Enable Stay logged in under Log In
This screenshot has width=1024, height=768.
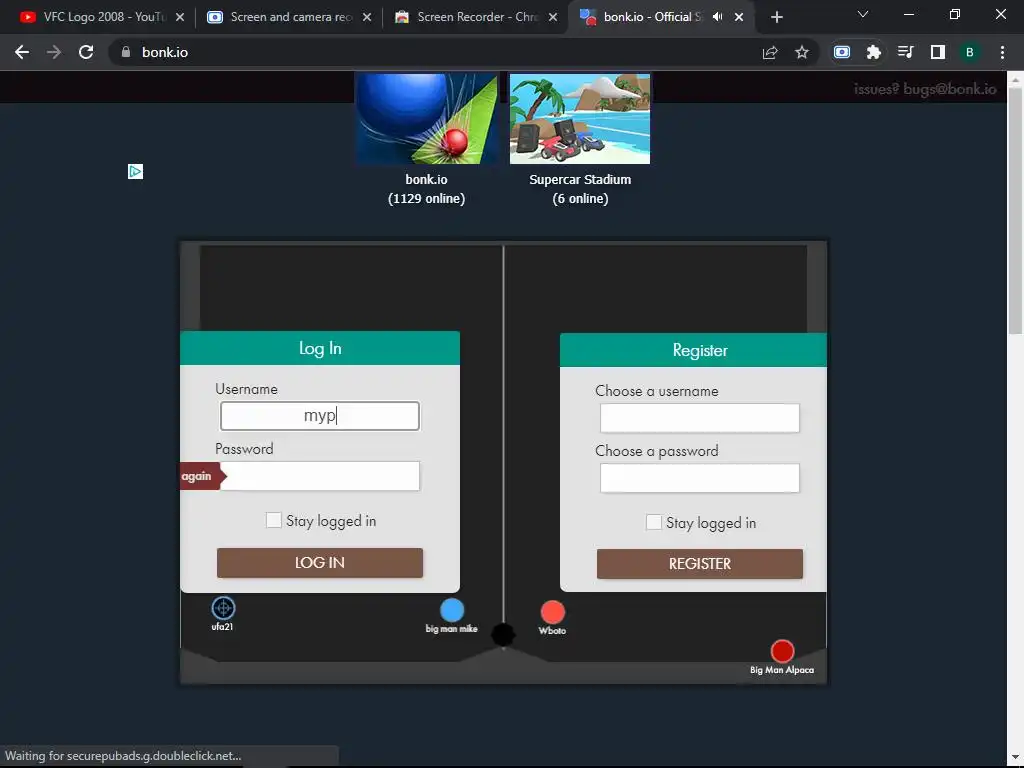click(x=274, y=520)
